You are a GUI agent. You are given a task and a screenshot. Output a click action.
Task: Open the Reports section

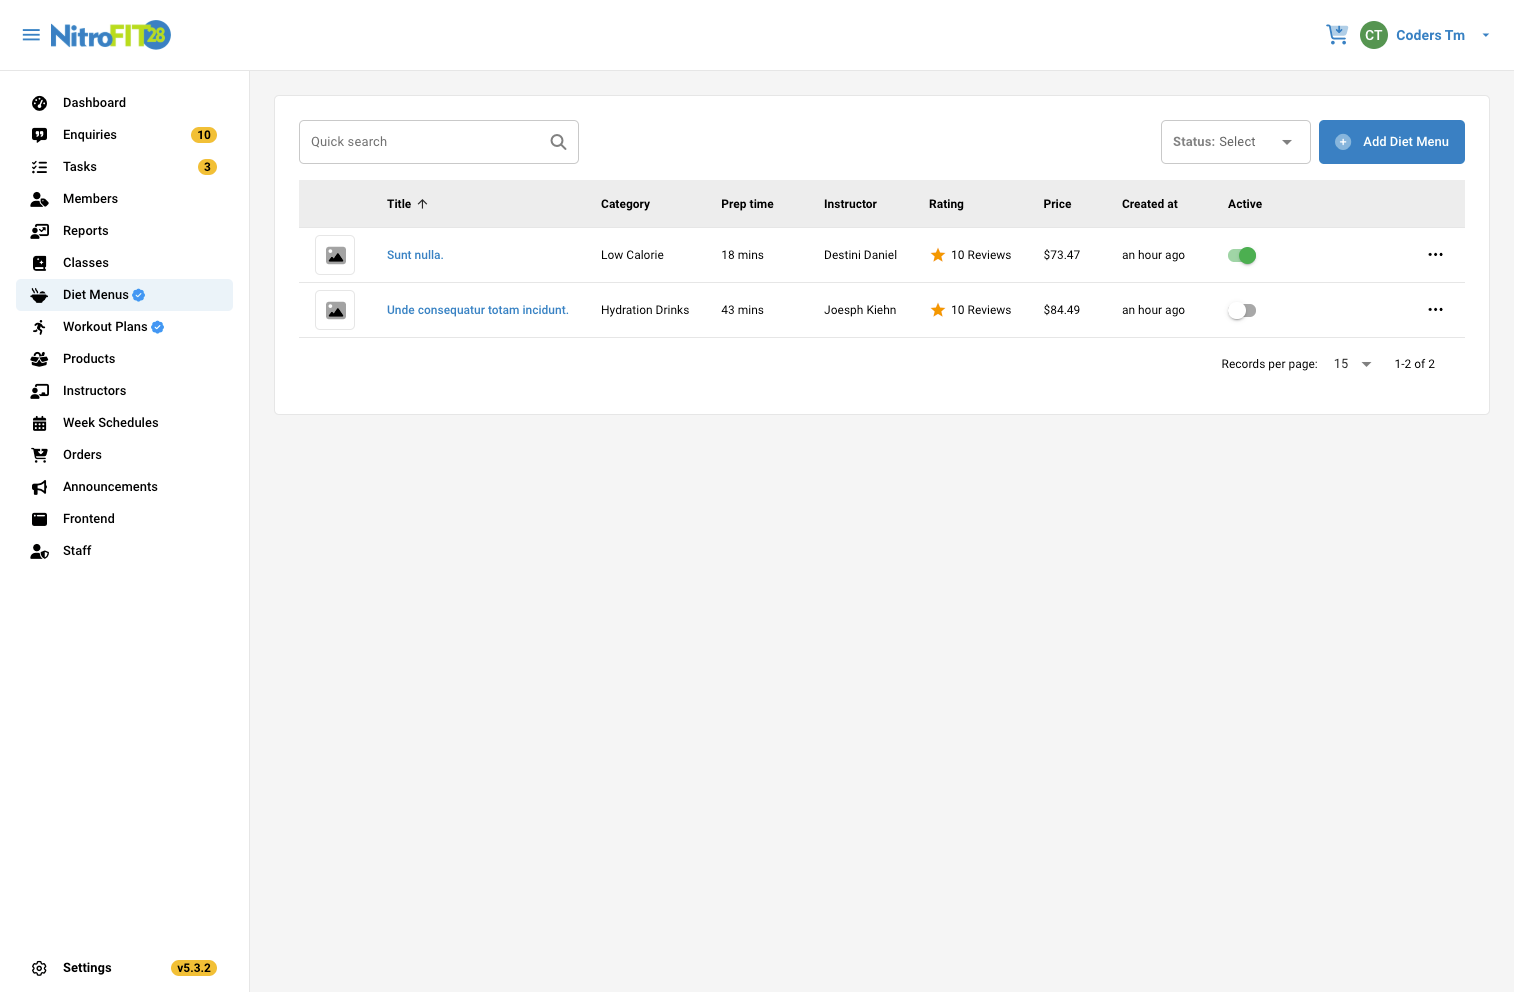point(85,230)
